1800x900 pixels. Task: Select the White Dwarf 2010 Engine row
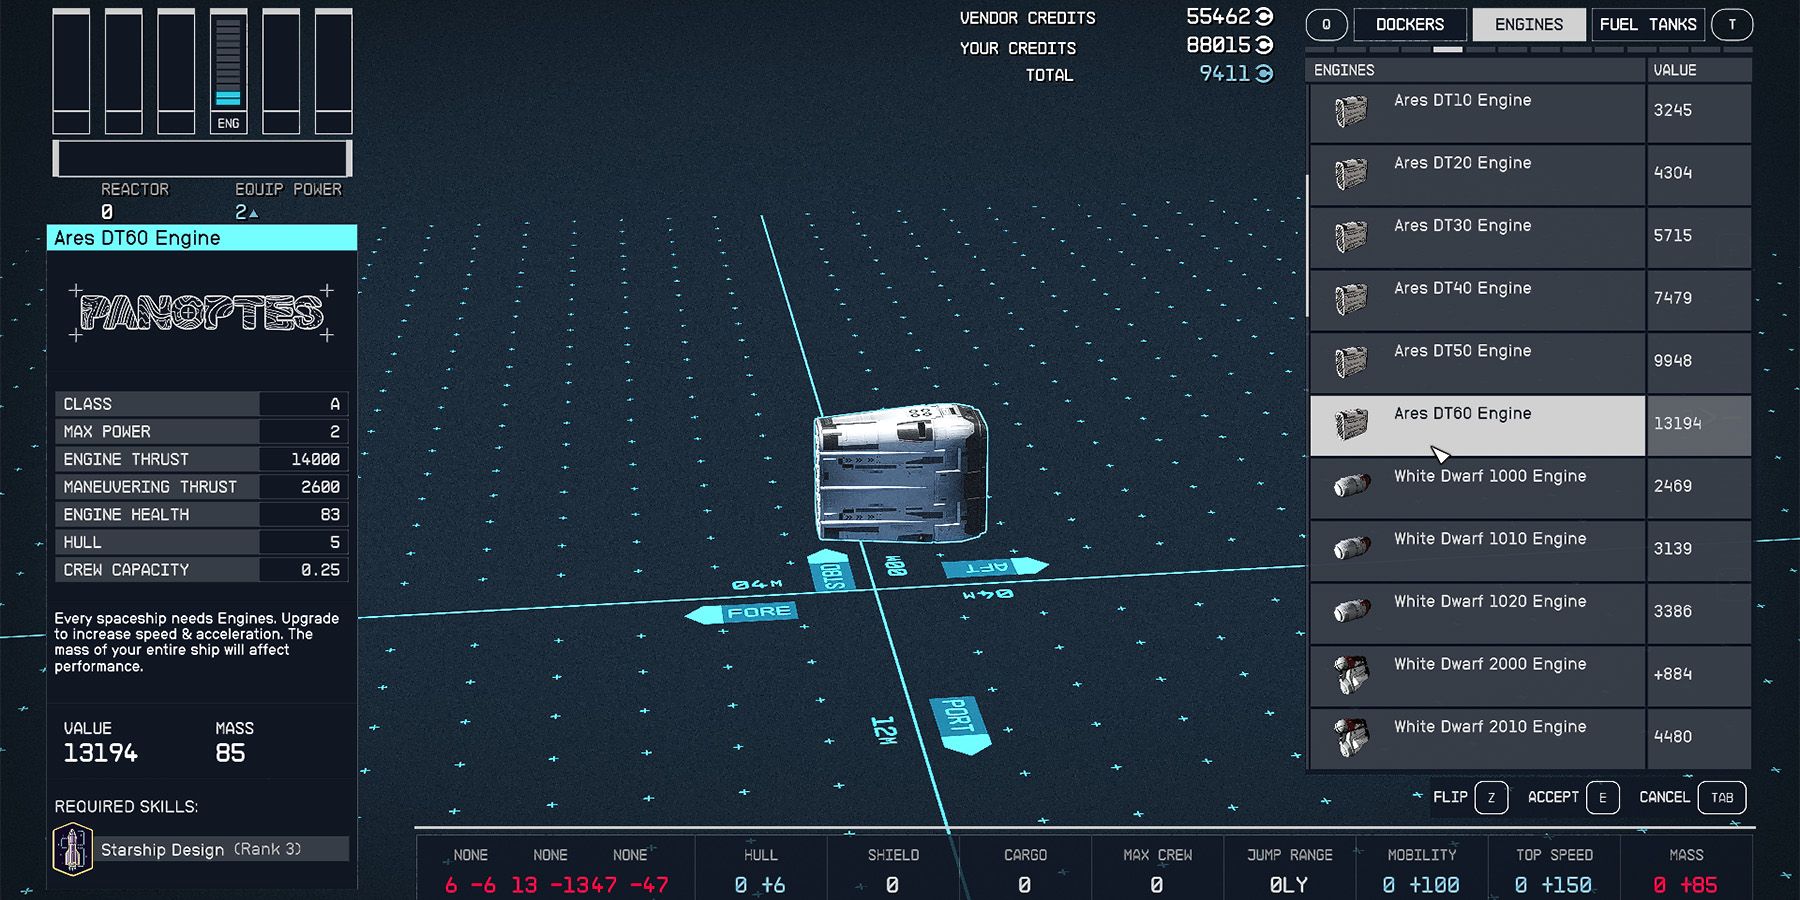coord(1530,739)
